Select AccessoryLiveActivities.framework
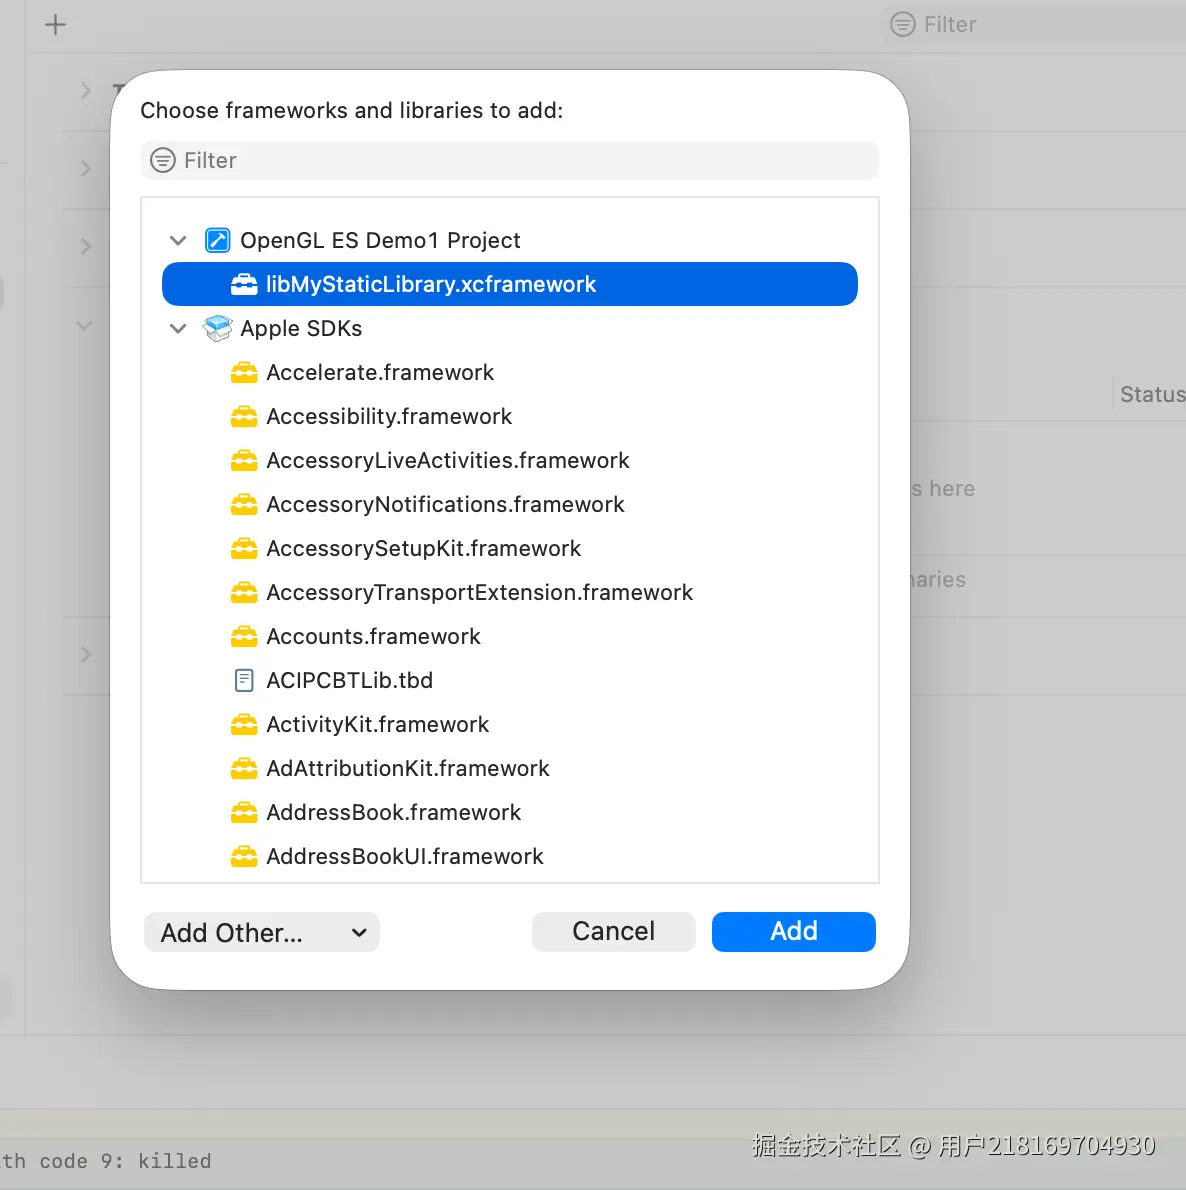 coord(509,461)
